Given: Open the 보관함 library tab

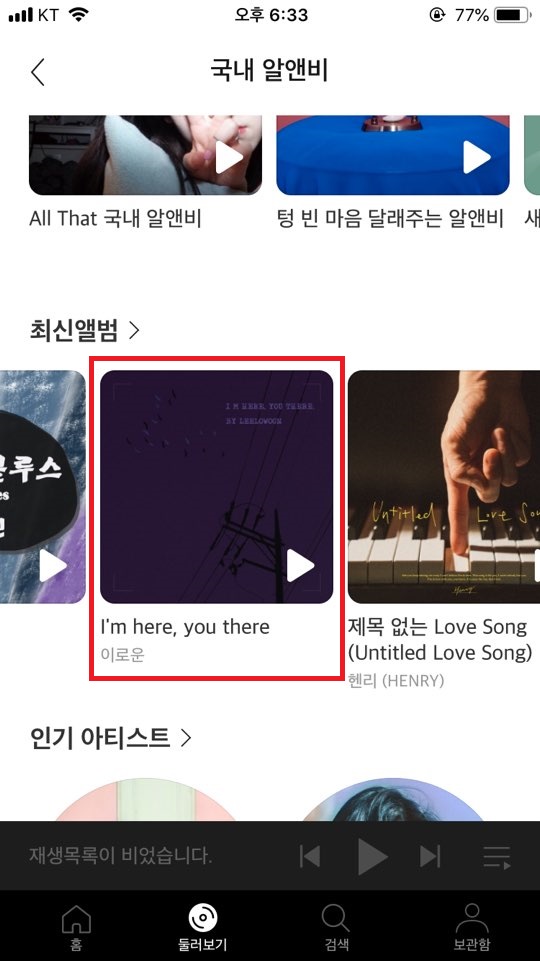Looking at the screenshot, I should tap(471, 926).
